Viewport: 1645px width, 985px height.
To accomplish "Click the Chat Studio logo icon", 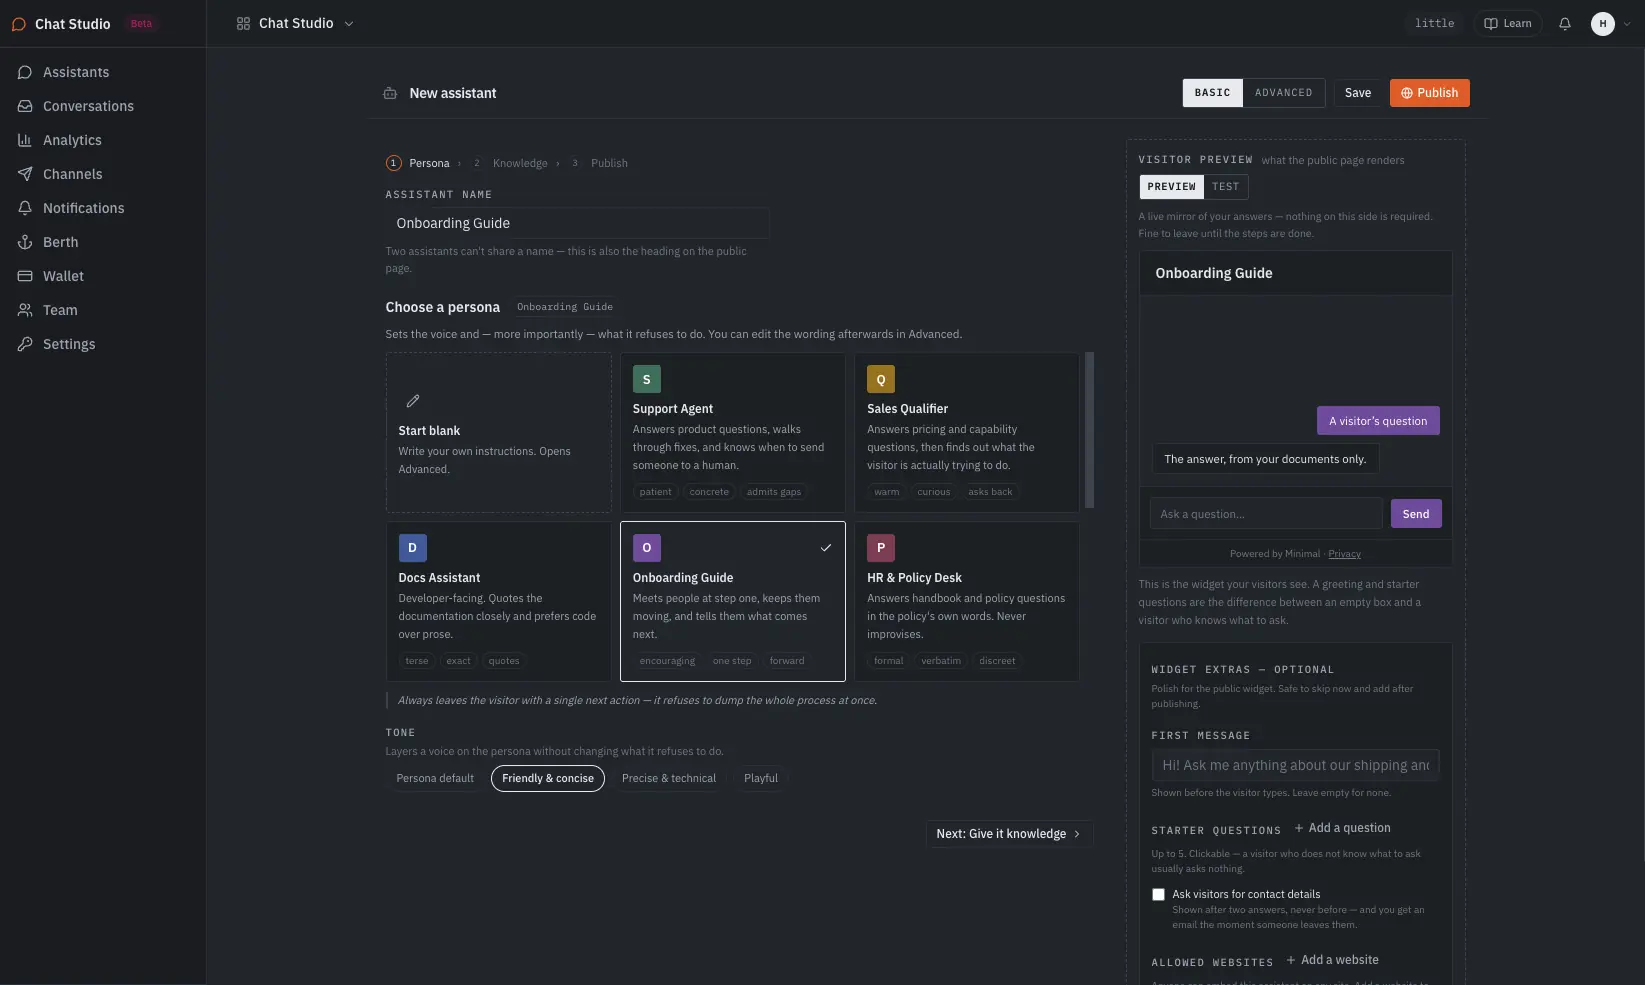I will click(x=19, y=24).
